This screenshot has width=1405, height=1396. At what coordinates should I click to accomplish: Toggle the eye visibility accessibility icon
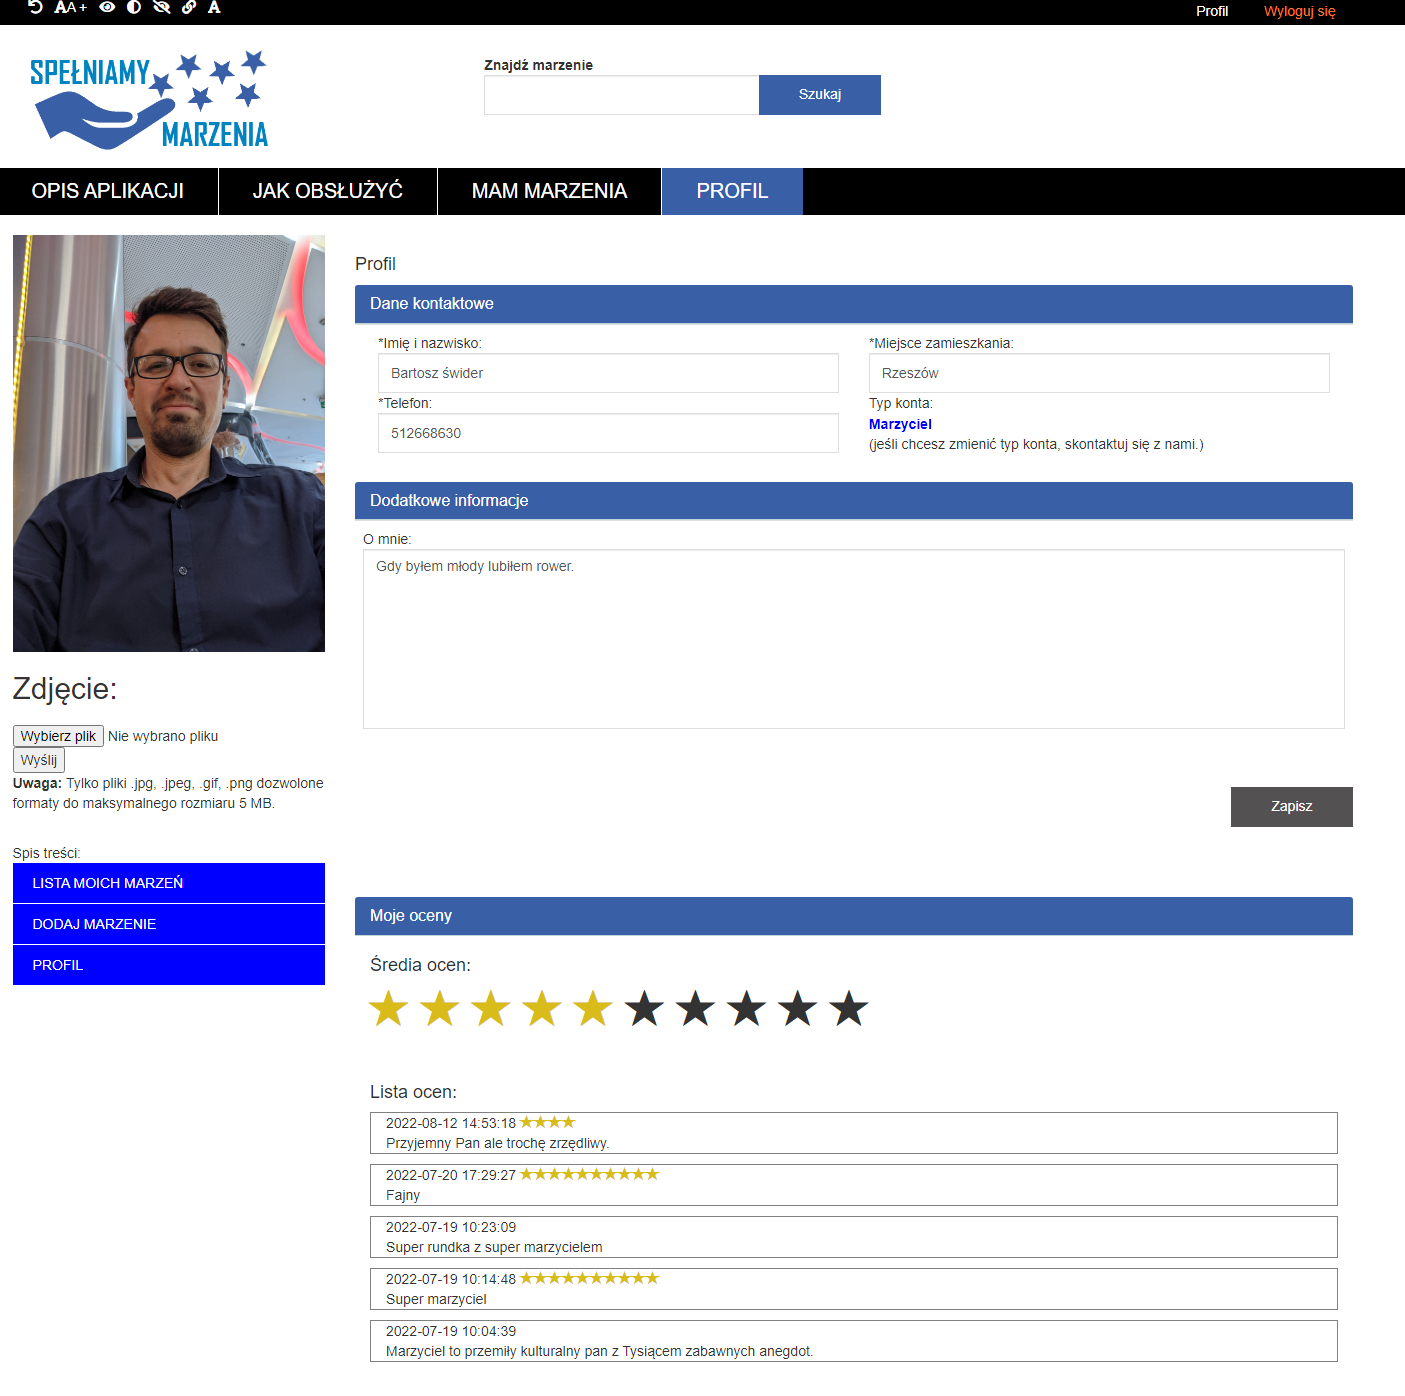coord(107,7)
